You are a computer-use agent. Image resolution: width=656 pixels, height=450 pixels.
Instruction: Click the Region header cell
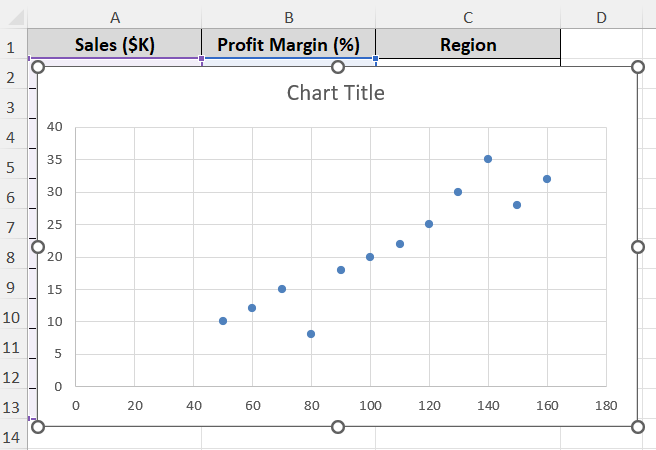(x=468, y=45)
